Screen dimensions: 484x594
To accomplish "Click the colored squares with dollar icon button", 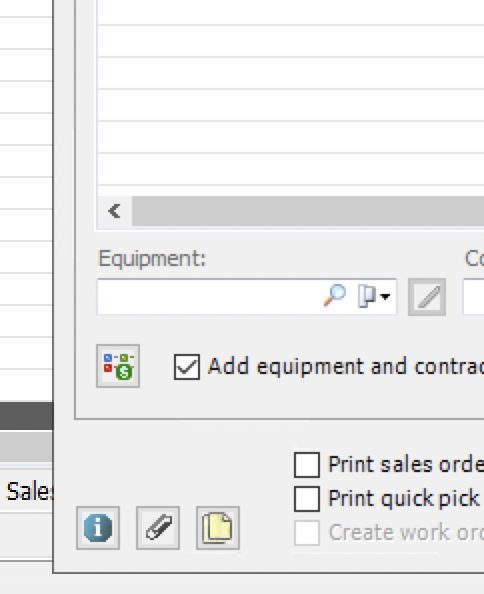I will pos(118,366).
